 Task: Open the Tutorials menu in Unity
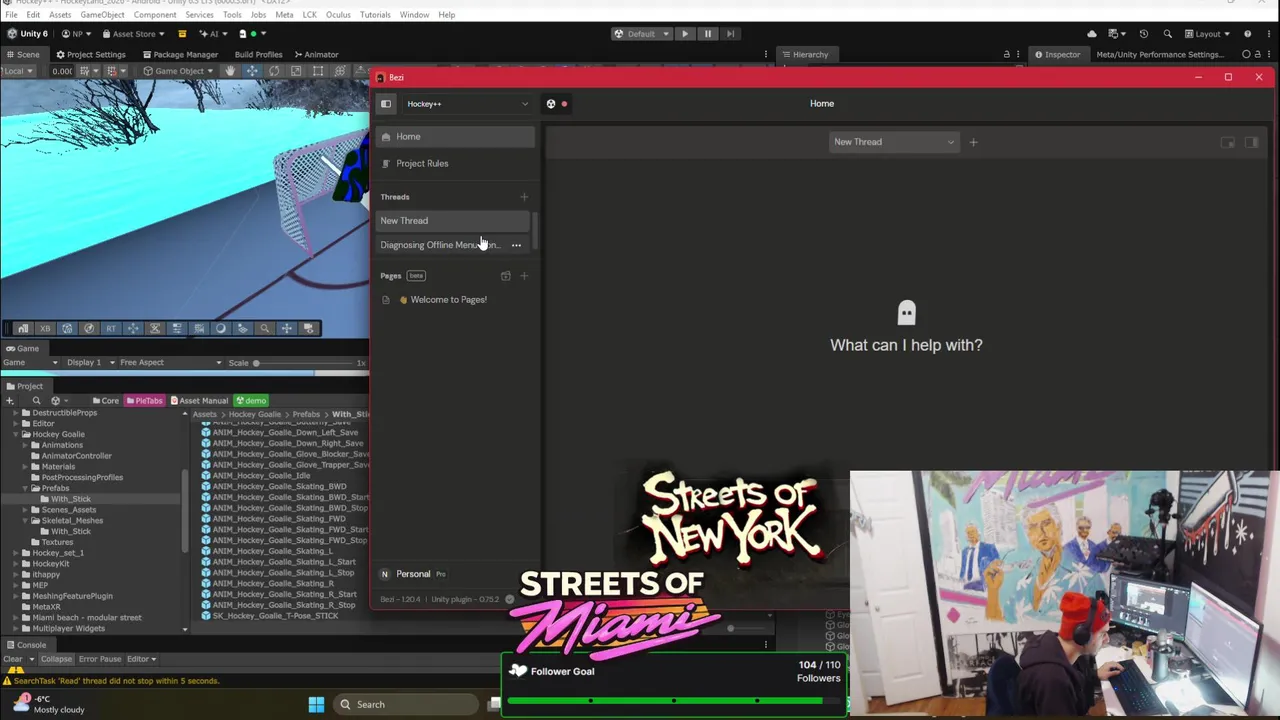[375, 15]
